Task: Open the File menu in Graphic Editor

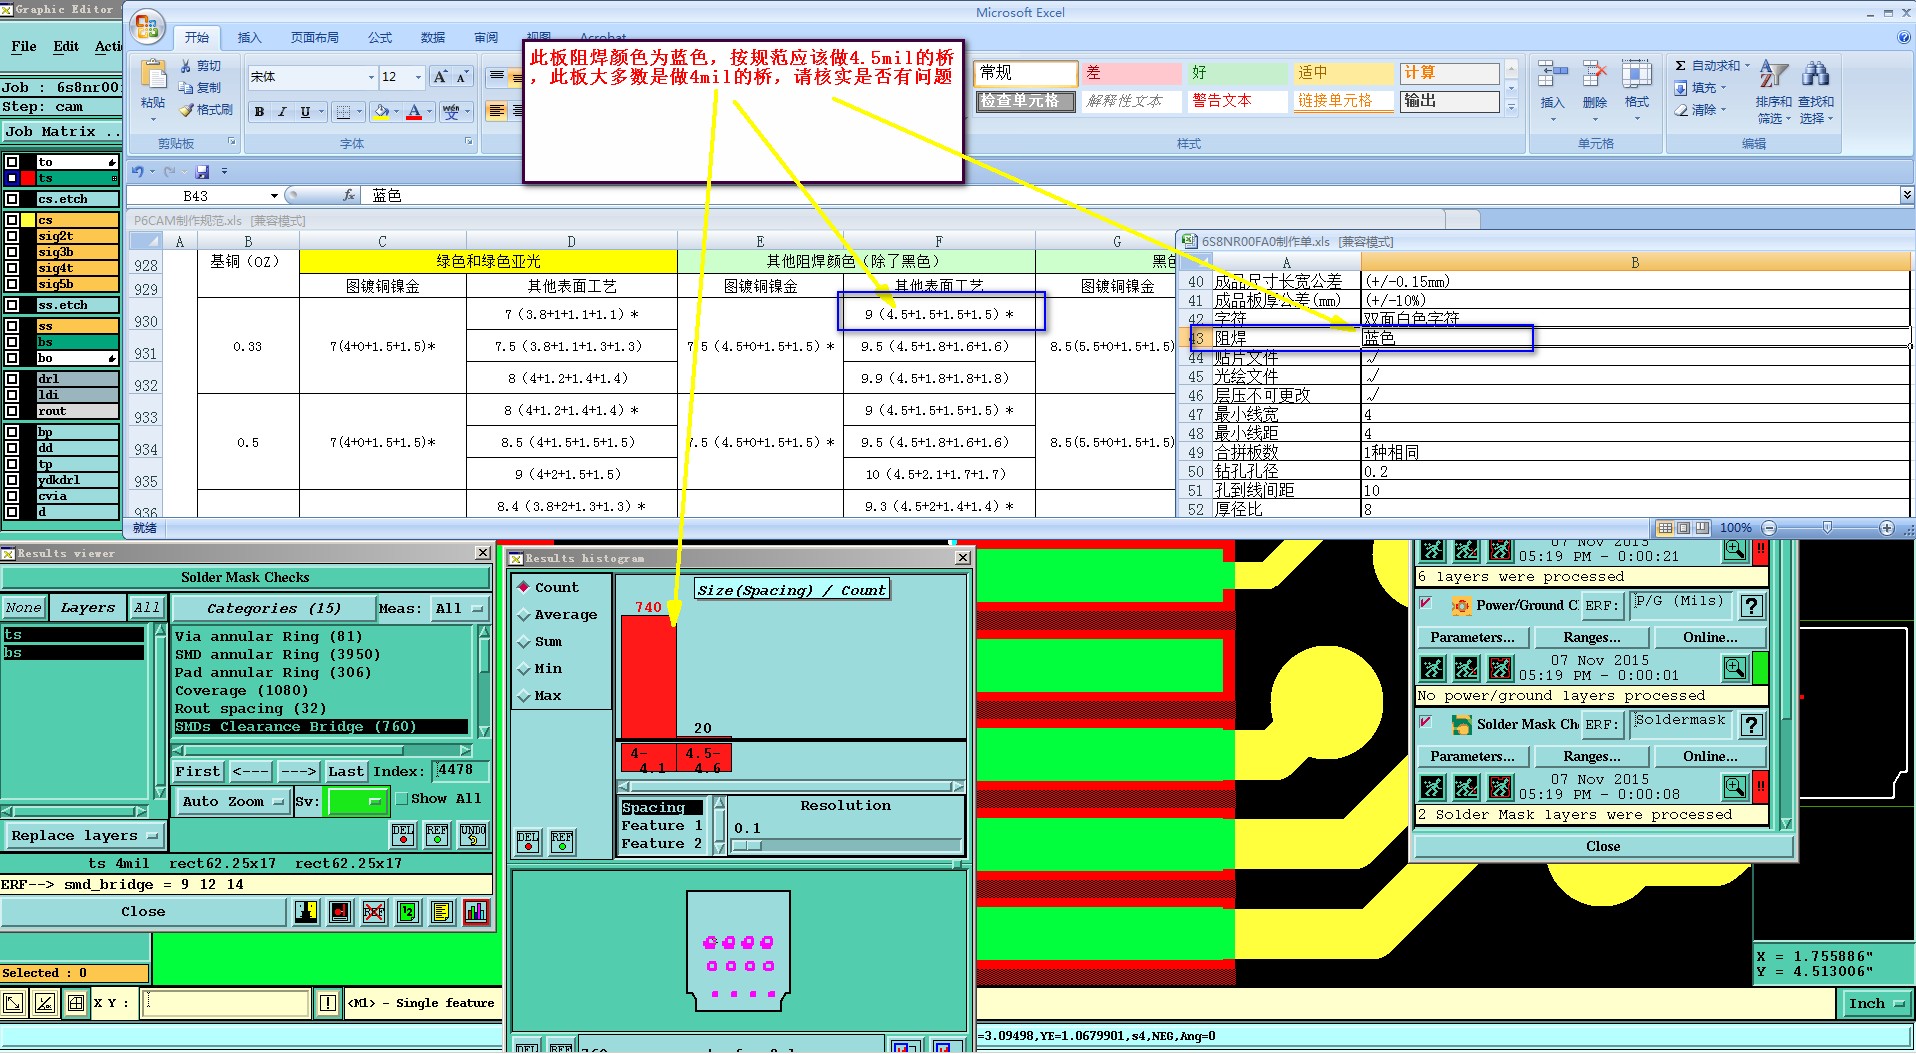Action: (x=24, y=46)
